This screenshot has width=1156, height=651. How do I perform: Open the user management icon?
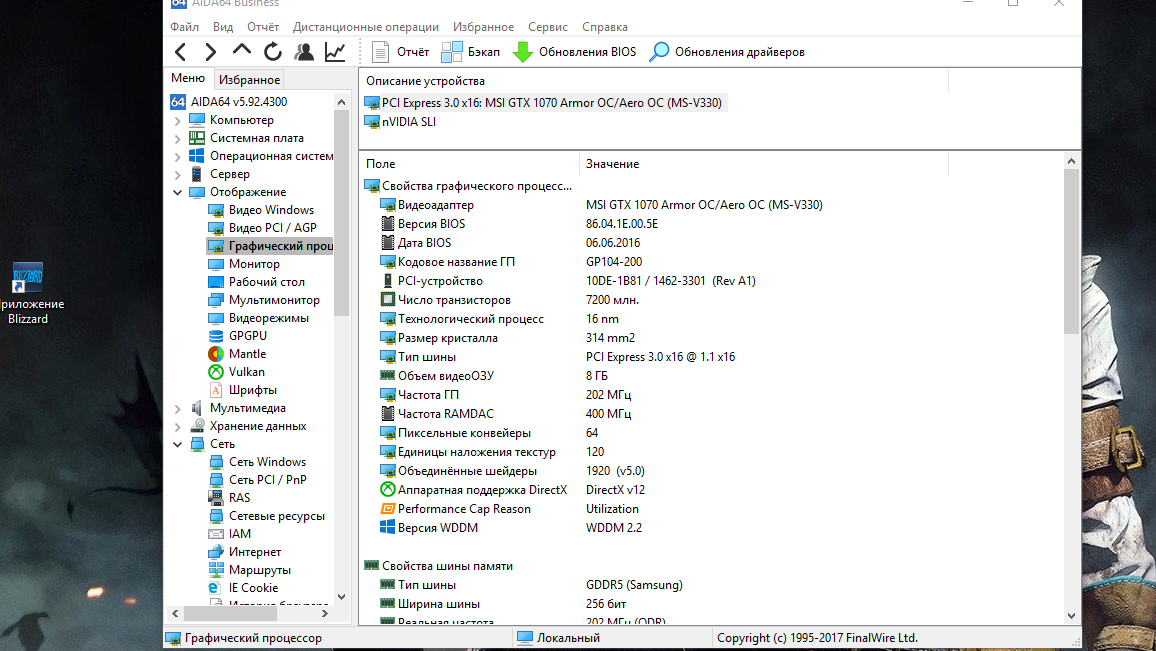coord(304,52)
